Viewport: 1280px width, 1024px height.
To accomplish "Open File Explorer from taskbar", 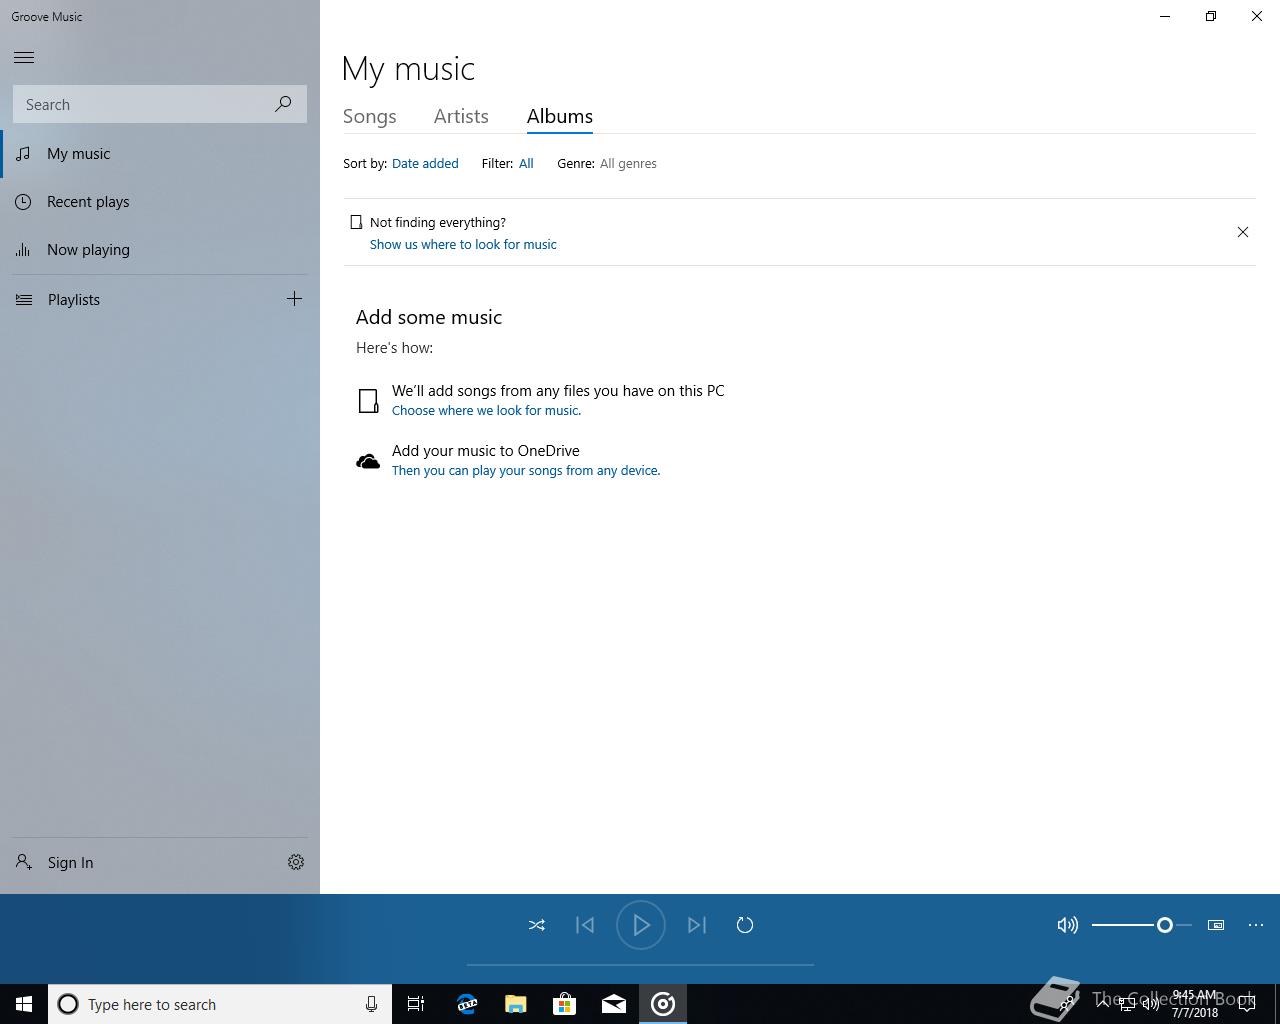I will pyautogui.click(x=515, y=1004).
